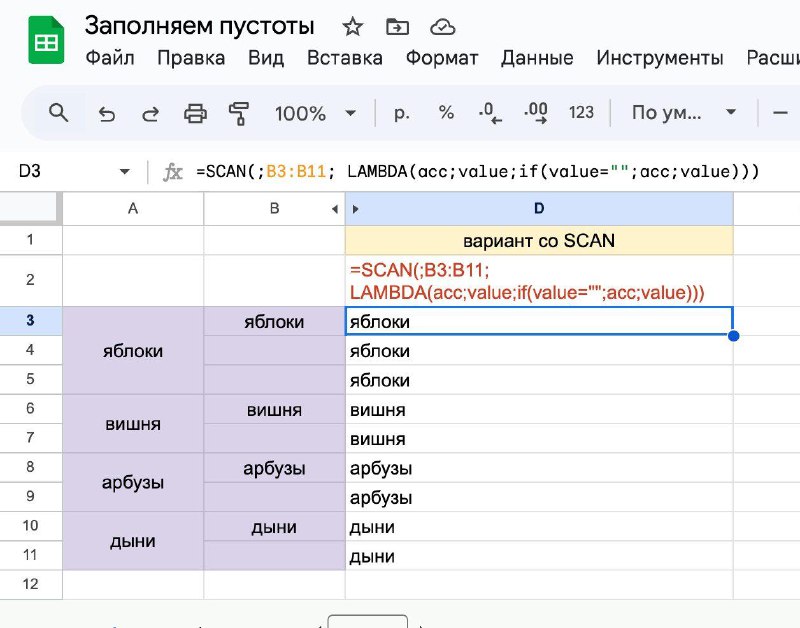Click increase decimal places icon
Screen dimensions: 800x628
point(535,113)
